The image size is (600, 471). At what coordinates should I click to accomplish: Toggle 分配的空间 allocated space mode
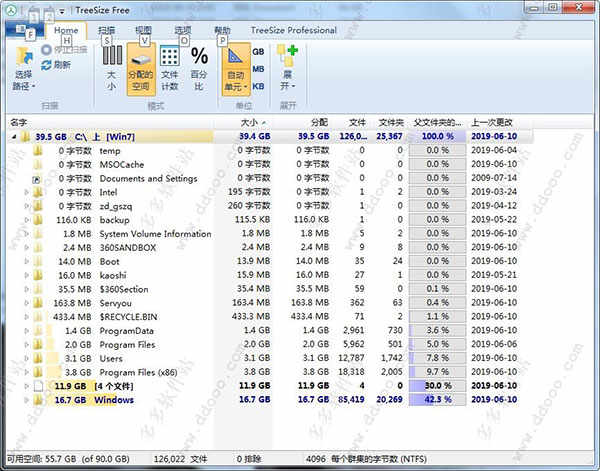(x=141, y=68)
